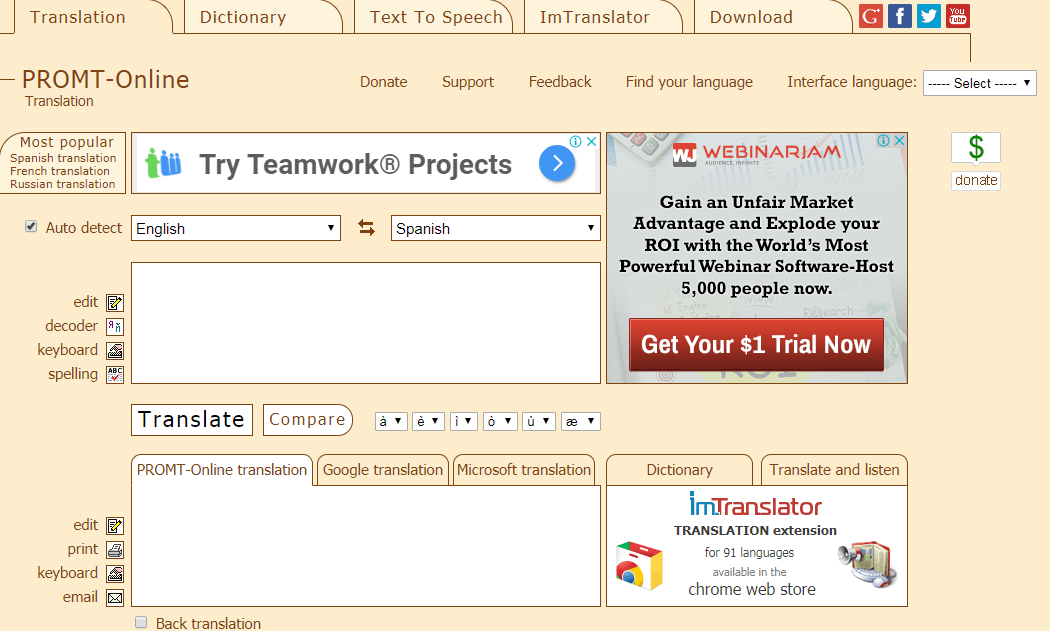Toggle the Auto detect checkbox
The image size is (1050, 631).
31,226
